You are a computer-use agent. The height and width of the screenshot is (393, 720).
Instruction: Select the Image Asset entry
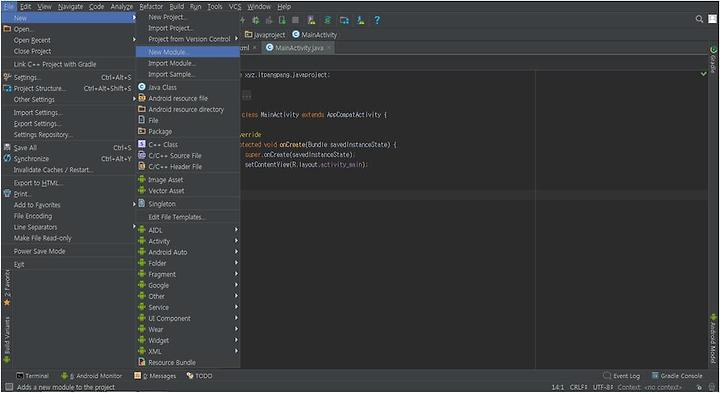188,180
